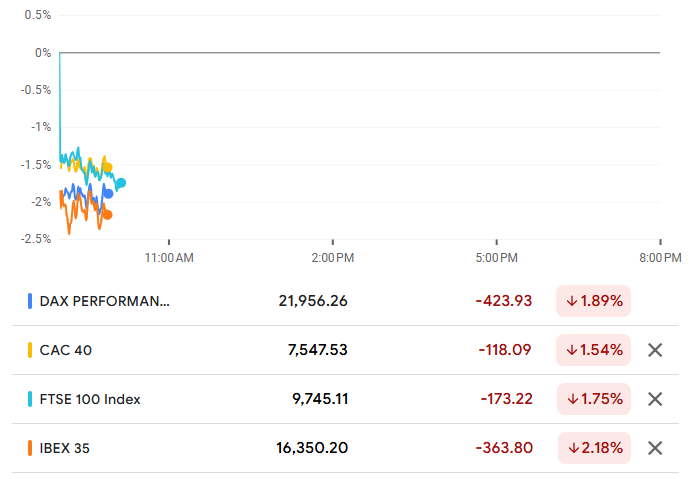Click the yellow CAC 40 endpoint dot

108,168
